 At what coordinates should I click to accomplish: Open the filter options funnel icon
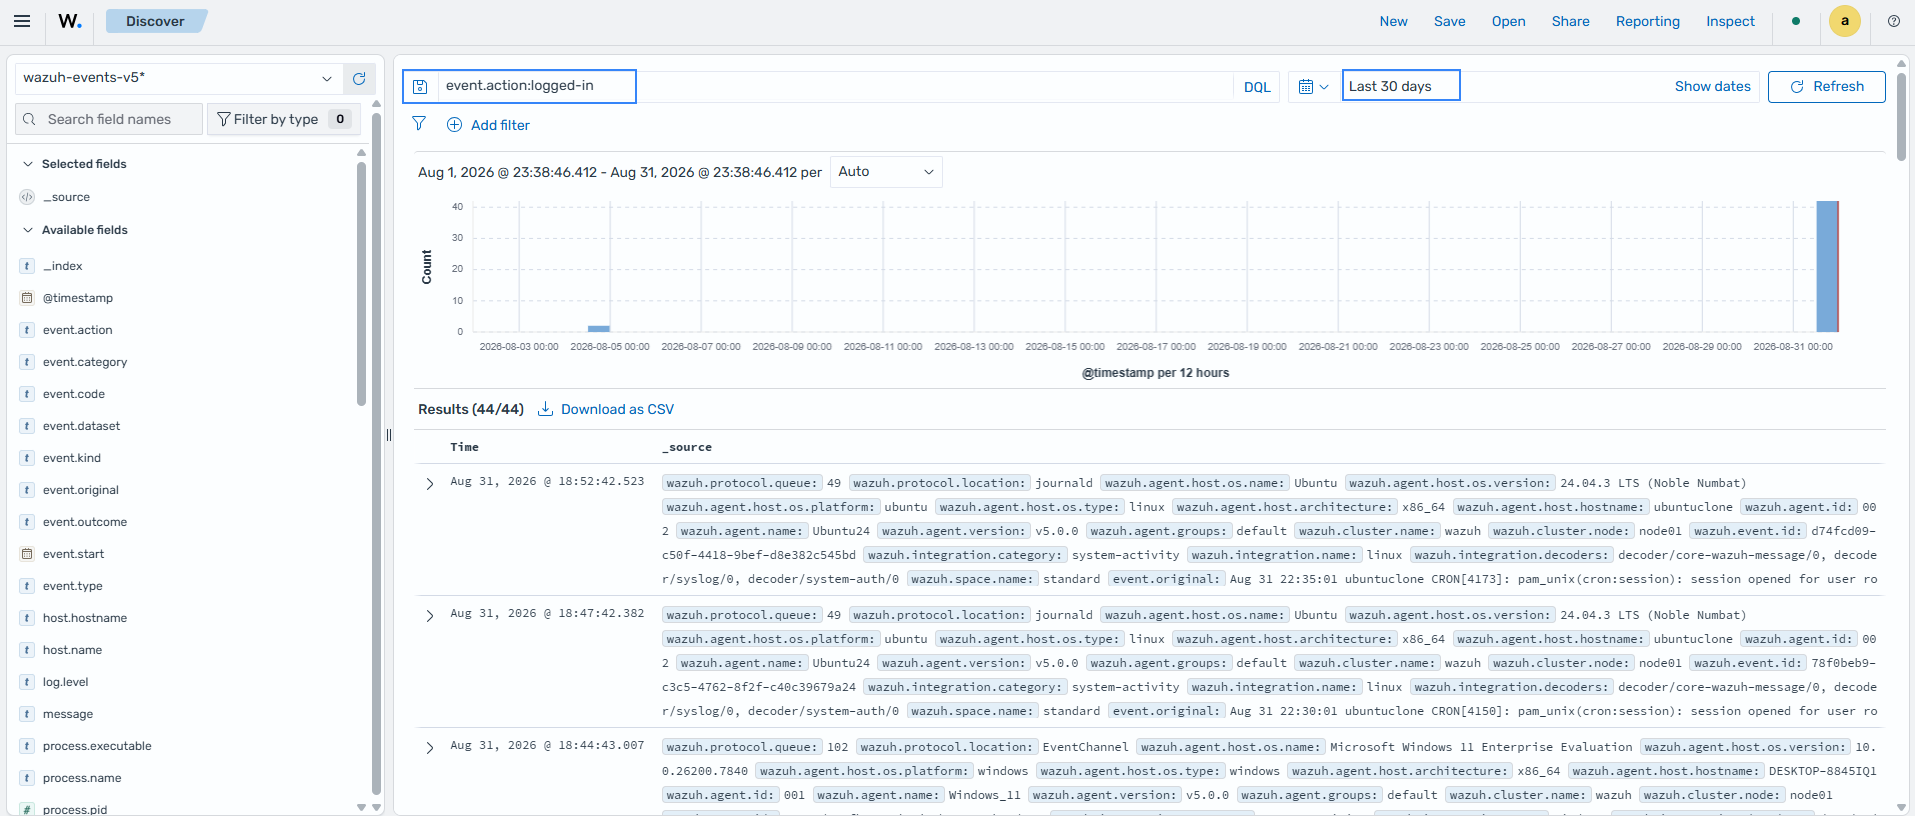pos(419,124)
